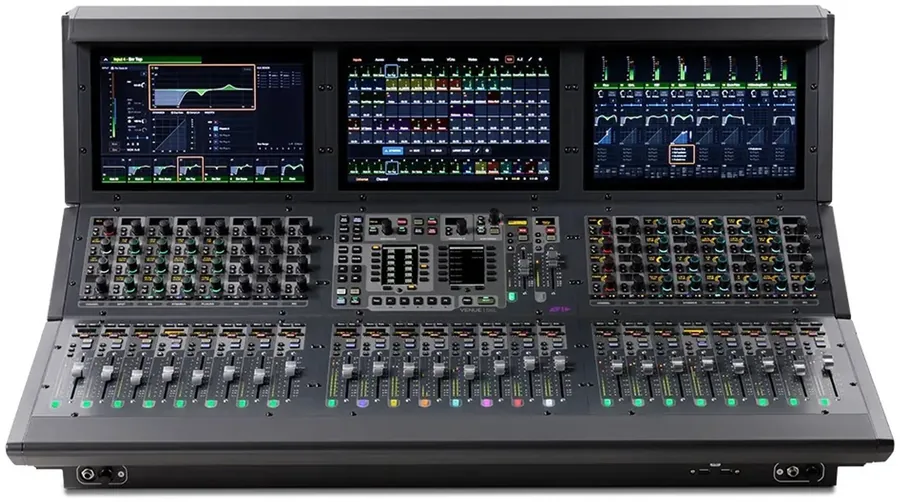This screenshot has width=900, height=502.
Task: Click the first fader cap in the center fader bank
Action: (x=347, y=370)
